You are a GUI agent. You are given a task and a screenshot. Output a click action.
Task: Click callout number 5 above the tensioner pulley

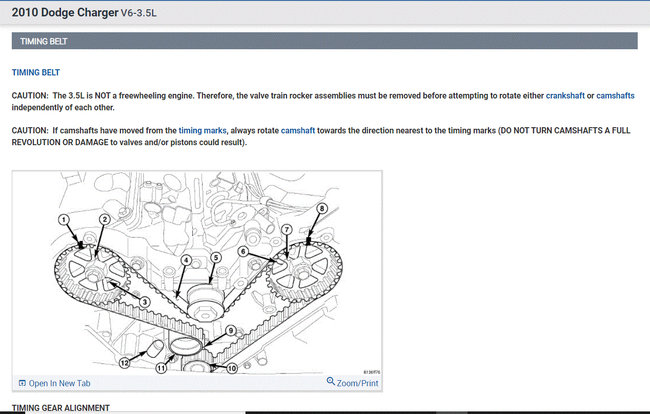pos(215,258)
